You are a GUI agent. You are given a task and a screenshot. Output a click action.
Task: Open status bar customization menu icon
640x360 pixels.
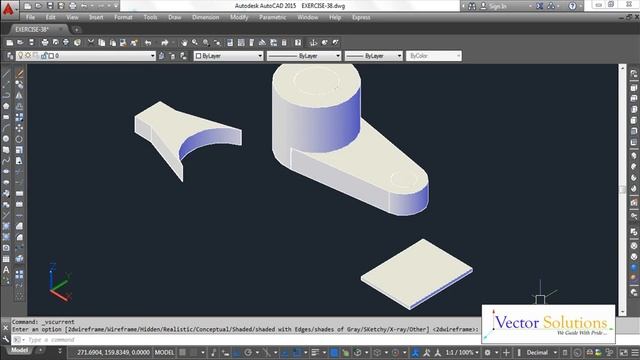coord(635,352)
